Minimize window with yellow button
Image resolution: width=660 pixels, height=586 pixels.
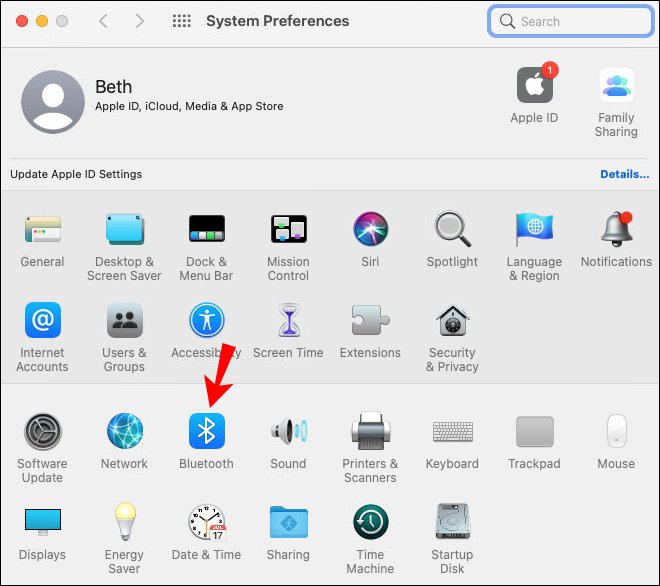pos(42,21)
